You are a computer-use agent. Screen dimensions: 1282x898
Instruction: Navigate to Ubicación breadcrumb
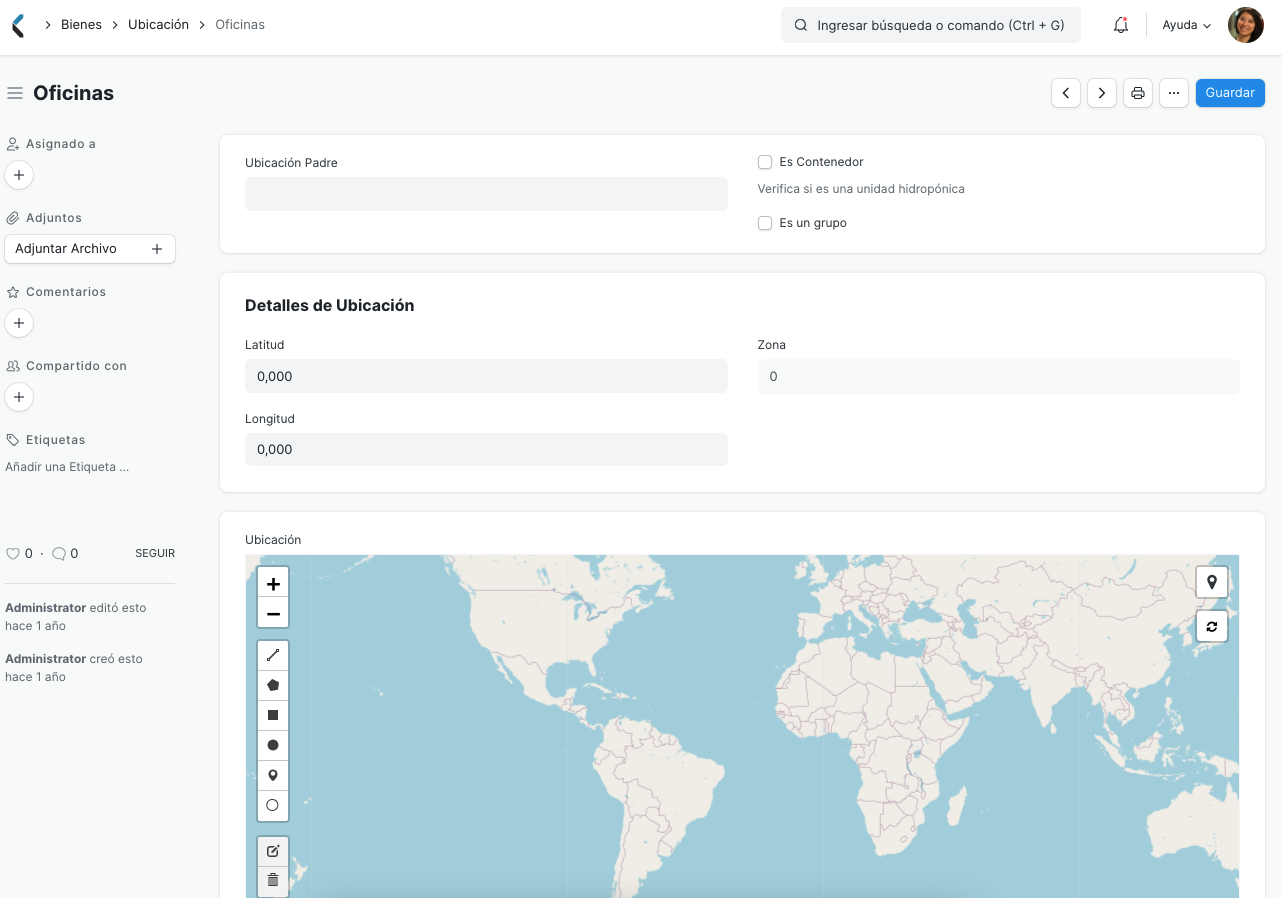coord(158,25)
